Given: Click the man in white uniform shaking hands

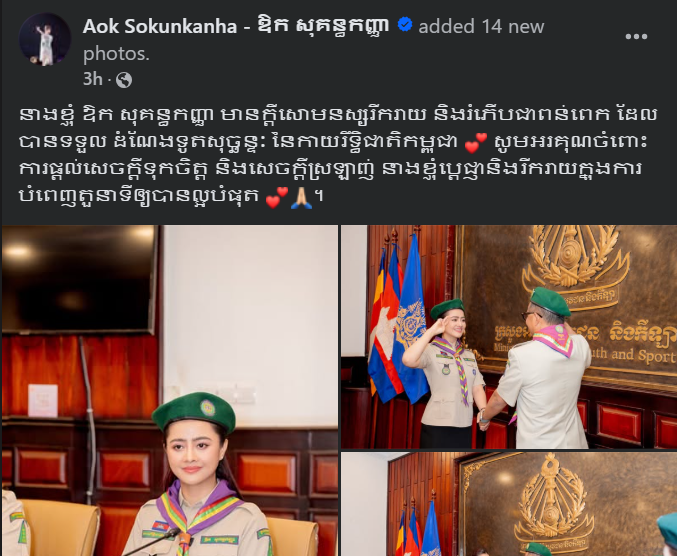Looking at the screenshot, I should (541, 369).
